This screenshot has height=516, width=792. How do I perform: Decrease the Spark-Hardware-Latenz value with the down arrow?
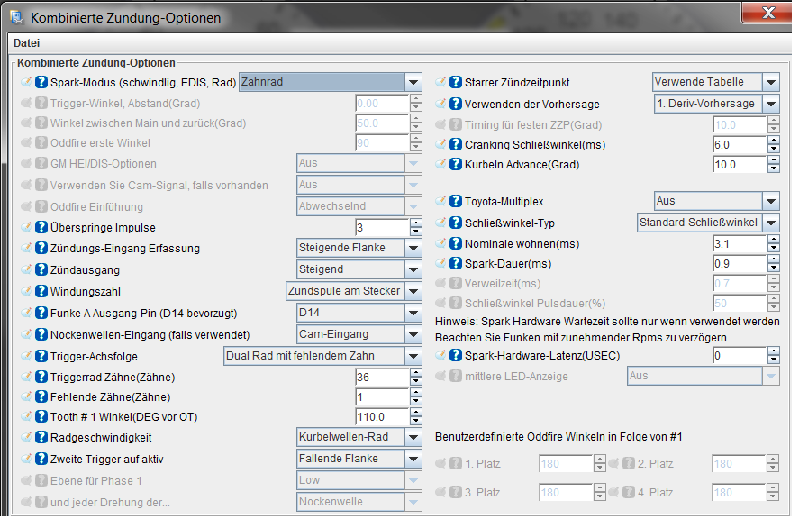[771, 360]
